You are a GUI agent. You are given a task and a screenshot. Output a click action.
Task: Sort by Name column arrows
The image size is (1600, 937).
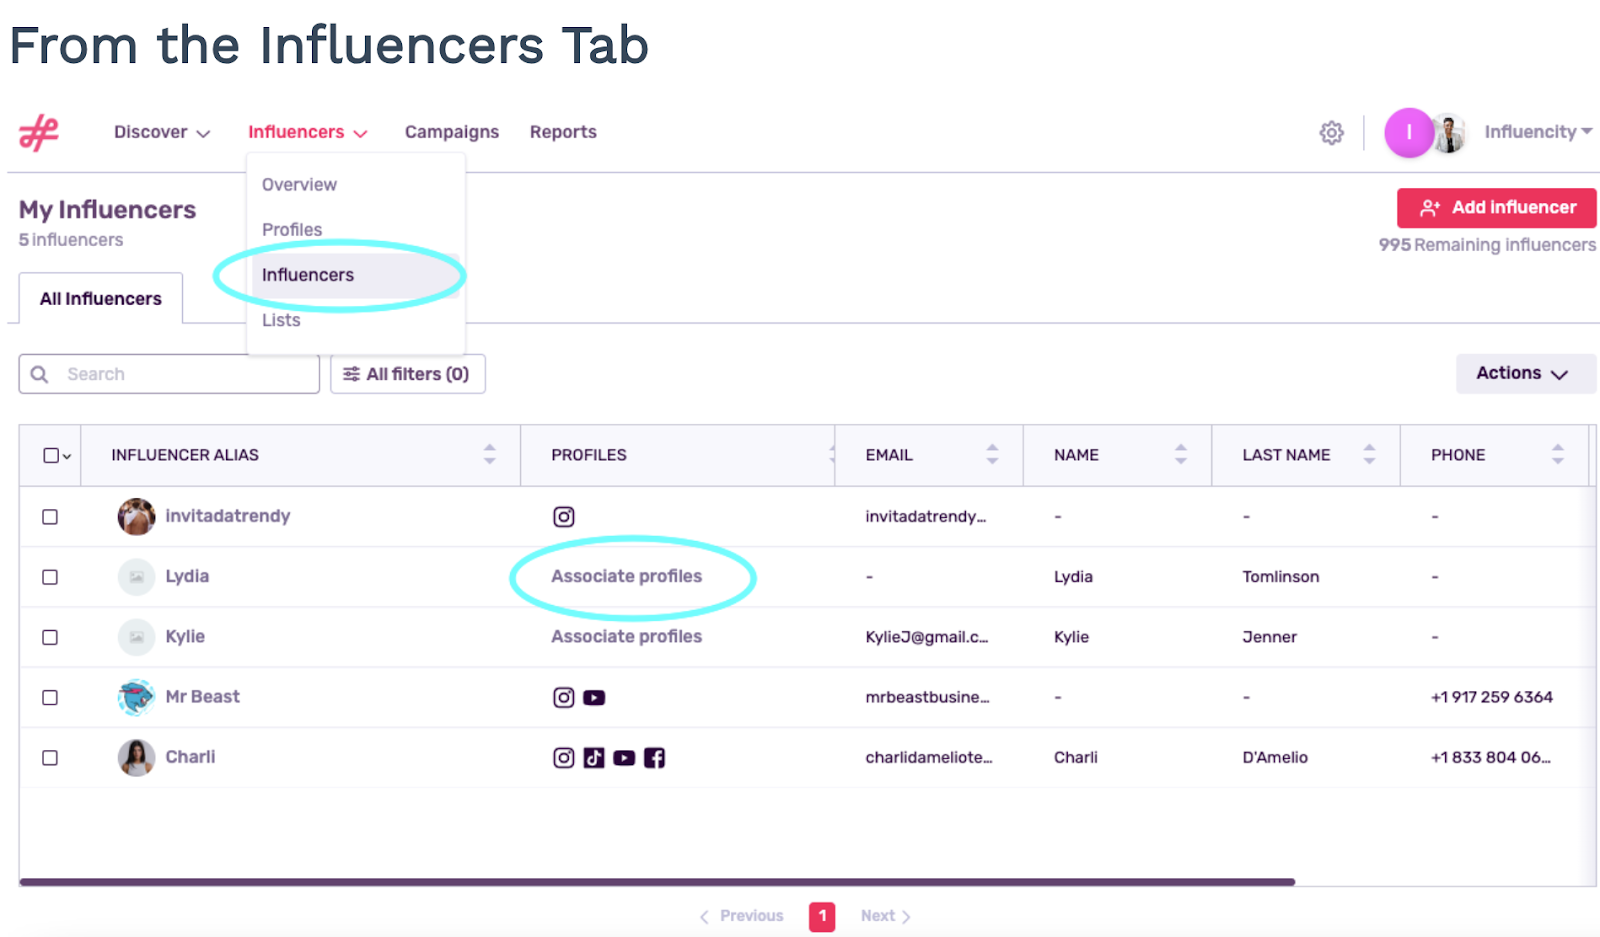point(1181,455)
